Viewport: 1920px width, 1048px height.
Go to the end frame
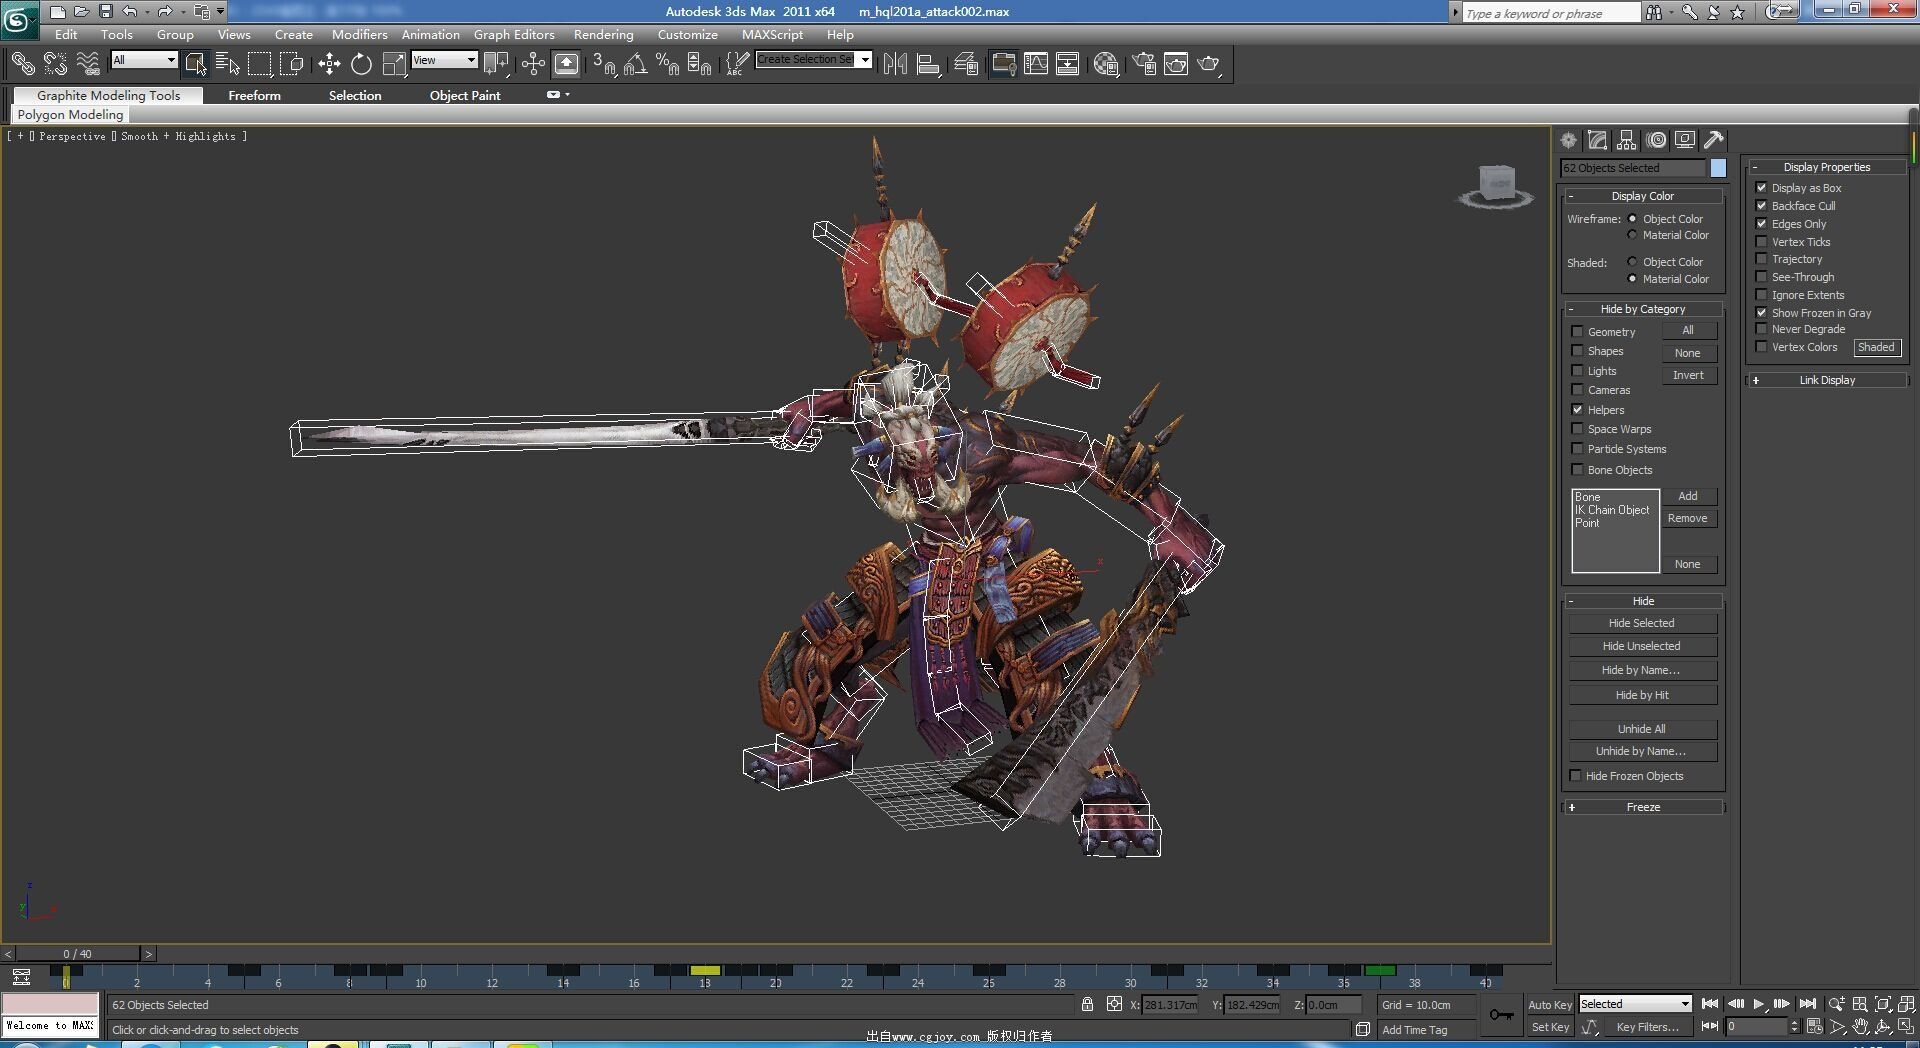click(1807, 1004)
